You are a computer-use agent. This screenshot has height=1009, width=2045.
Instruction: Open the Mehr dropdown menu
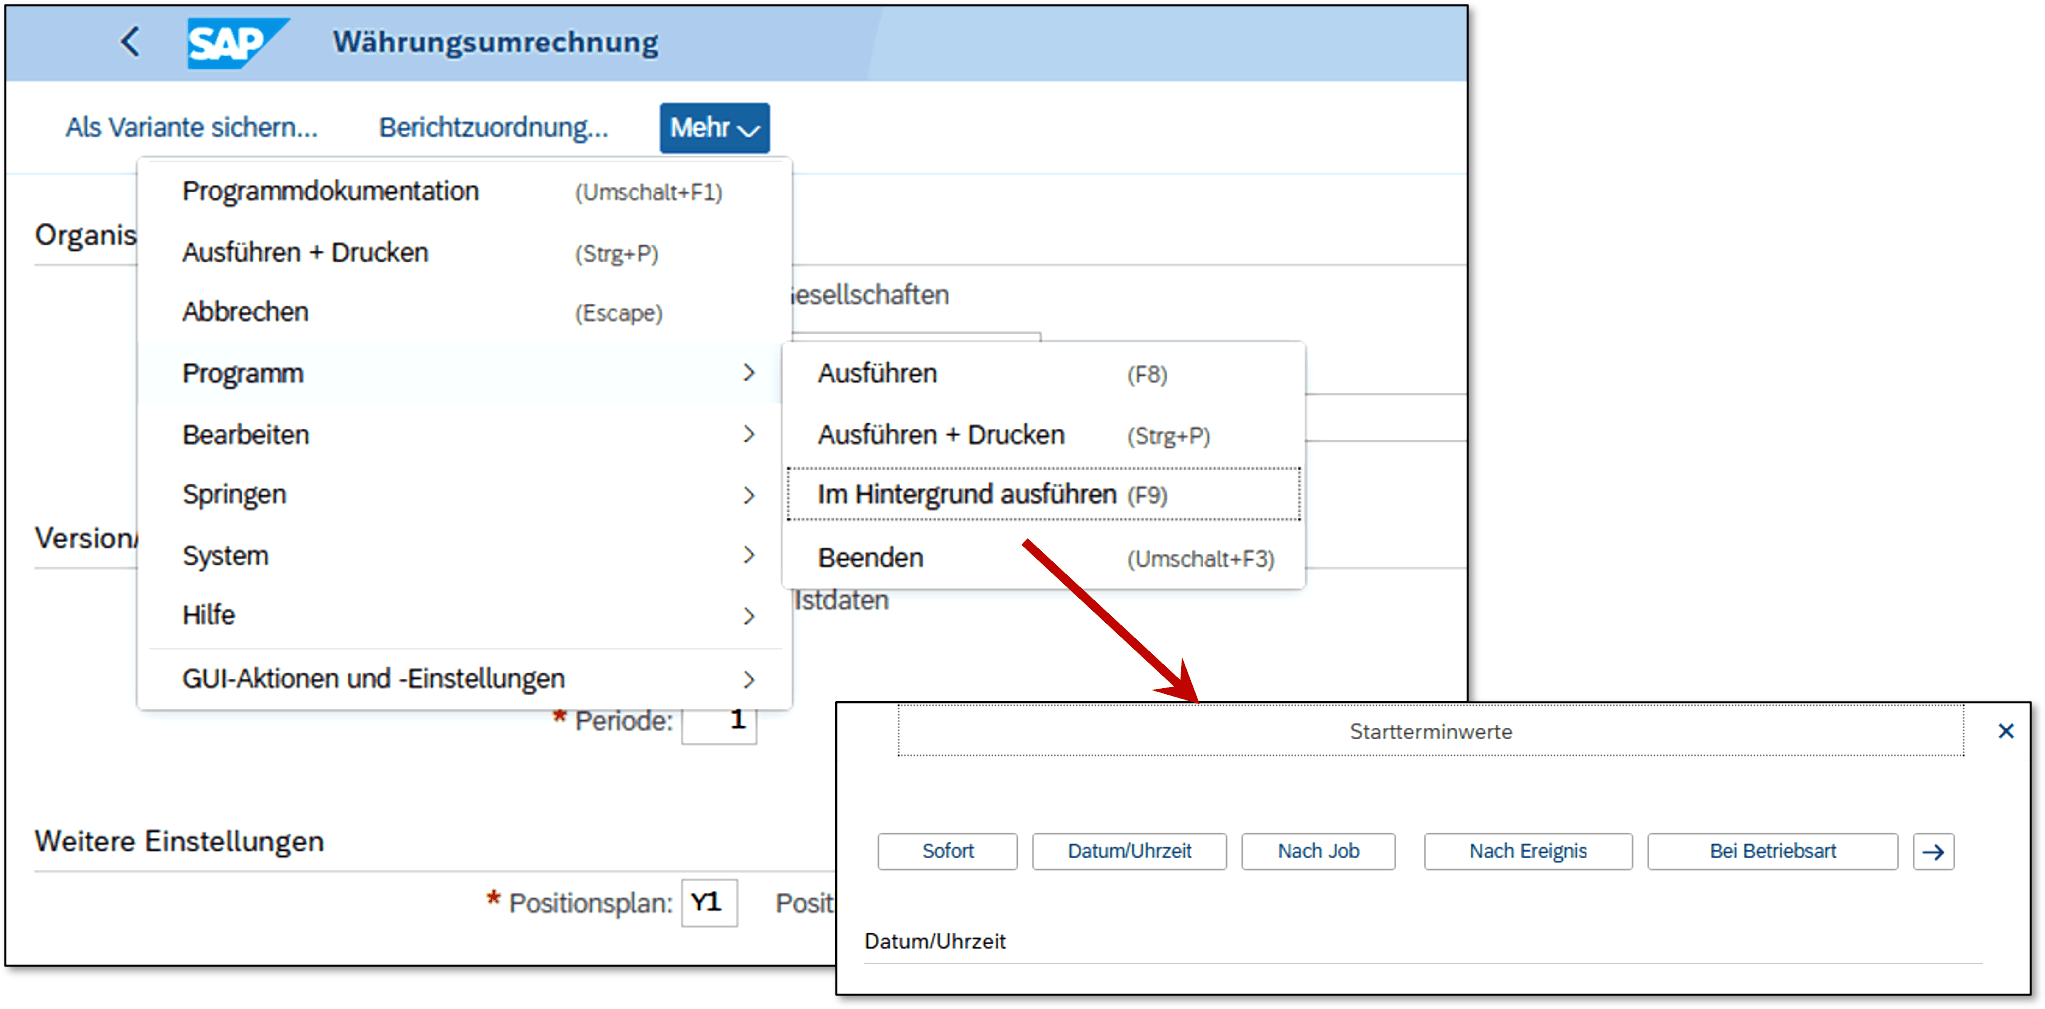[714, 128]
